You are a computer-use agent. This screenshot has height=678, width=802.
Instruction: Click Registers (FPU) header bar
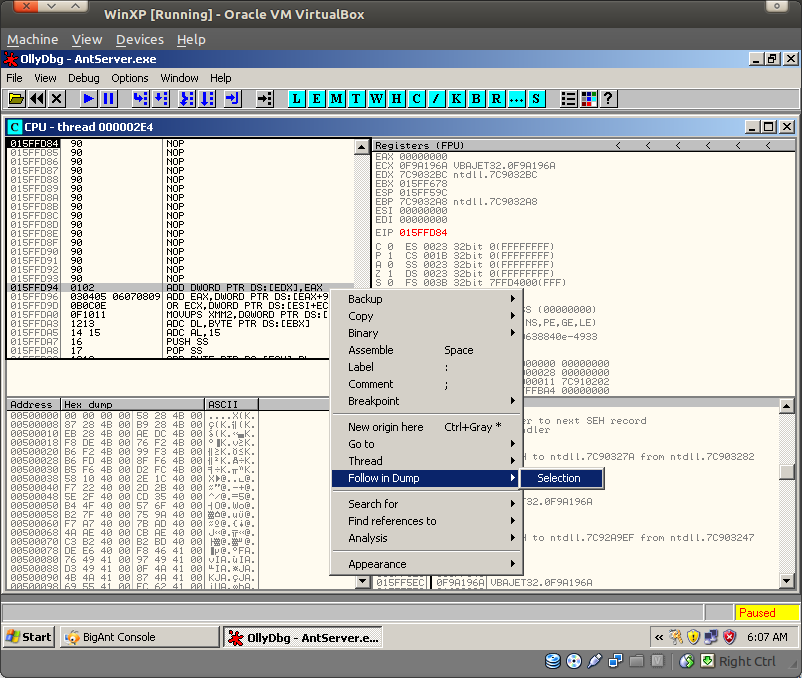(x=584, y=146)
